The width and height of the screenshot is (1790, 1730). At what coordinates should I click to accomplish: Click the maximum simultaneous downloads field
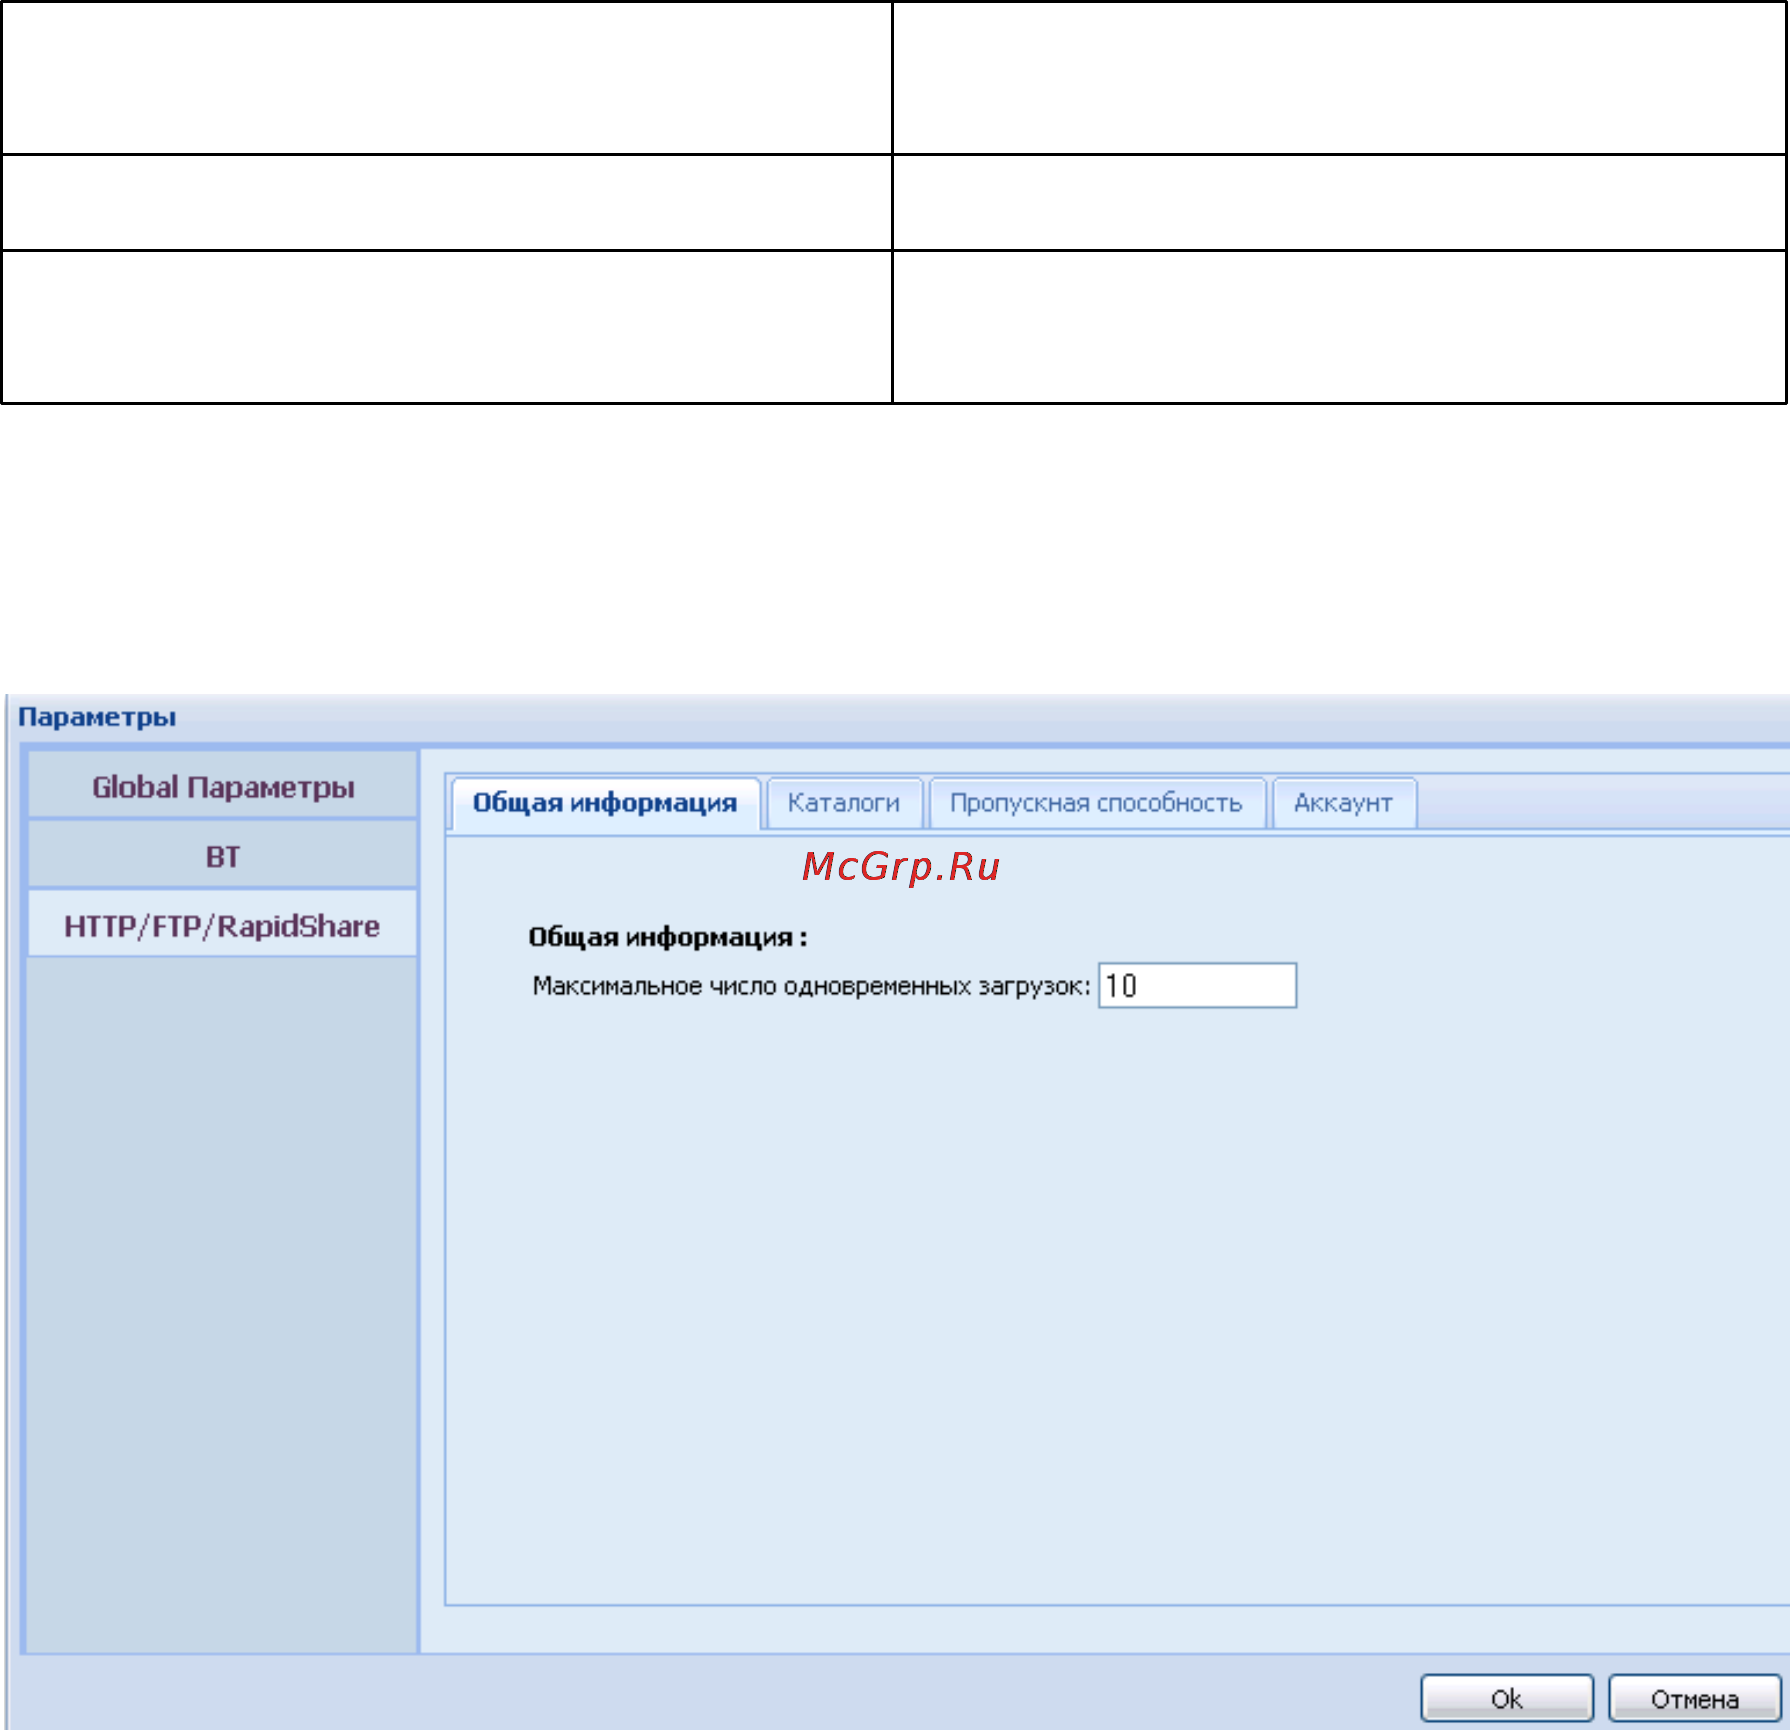coord(1197,986)
